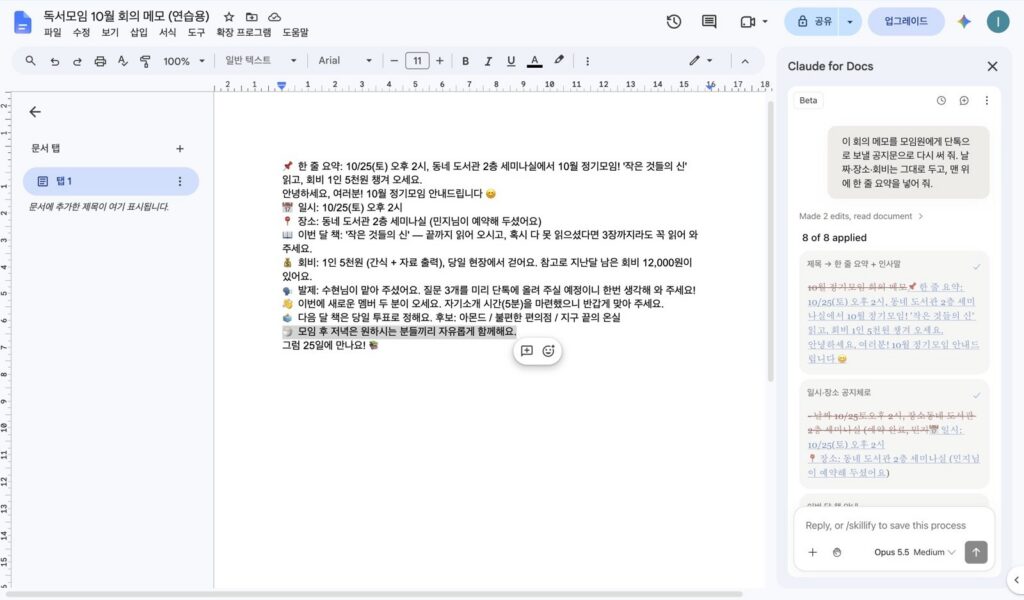Open the 도구 menu
Screen dimensions: 1024x600
[x=196, y=33]
